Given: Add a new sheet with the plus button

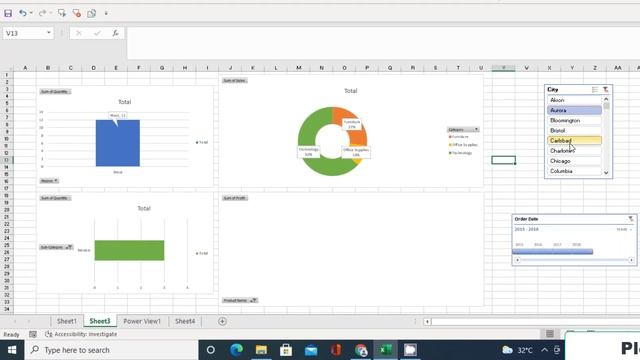Looking at the screenshot, I should click(222, 322).
